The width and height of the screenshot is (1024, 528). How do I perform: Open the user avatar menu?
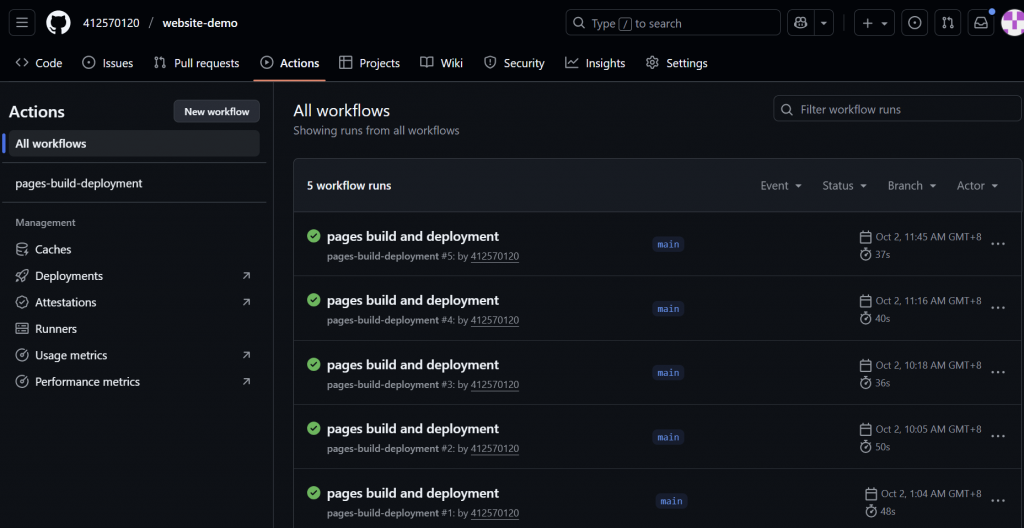click(1013, 23)
